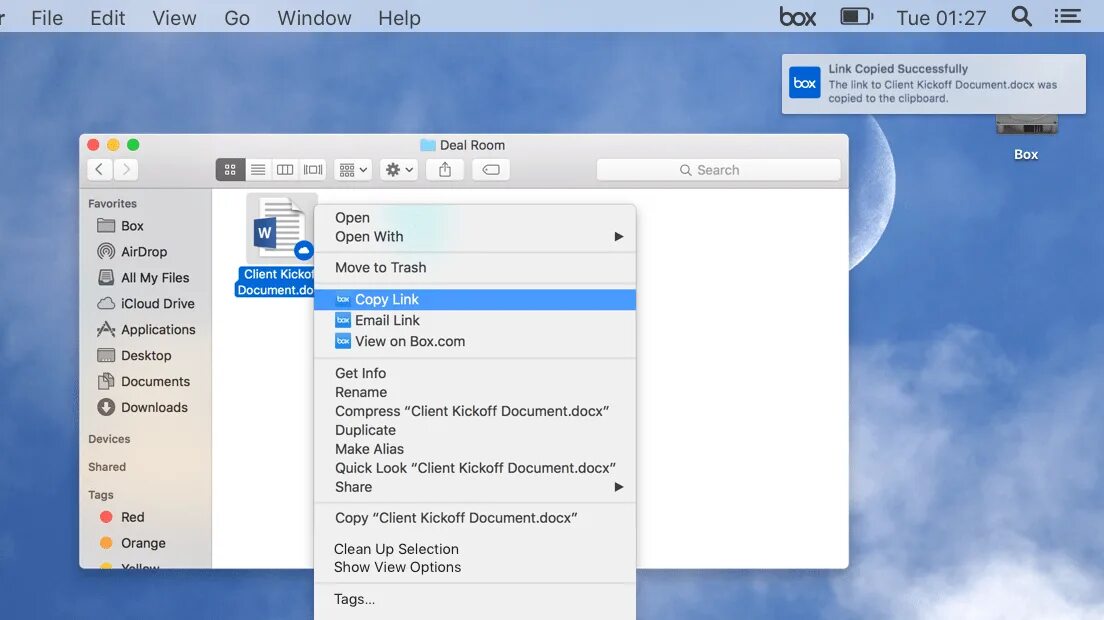
Task: Choose Copy "Client Kickoff Document.docx"
Action: [475, 518]
